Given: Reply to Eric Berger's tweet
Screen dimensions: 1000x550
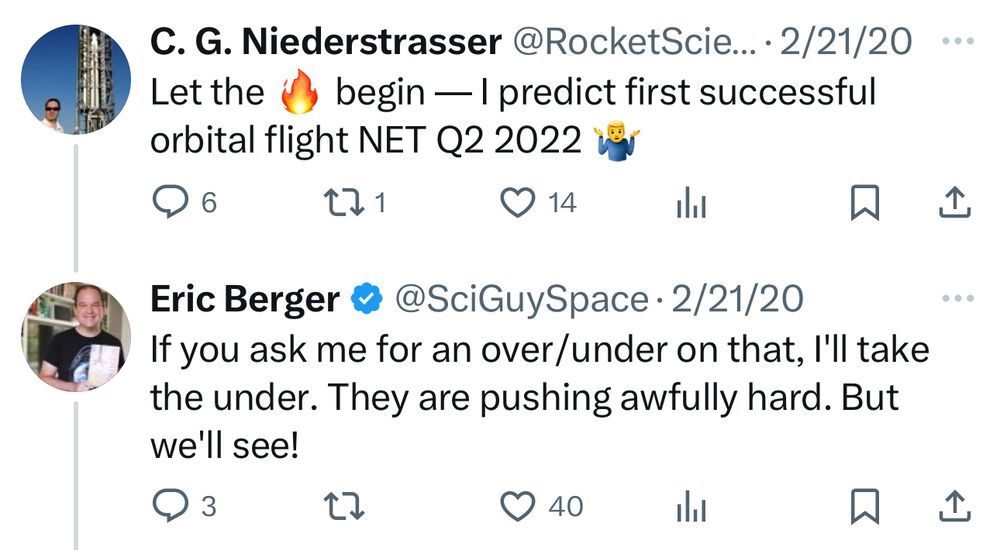Looking at the screenshot, I should tap(169, 507).
